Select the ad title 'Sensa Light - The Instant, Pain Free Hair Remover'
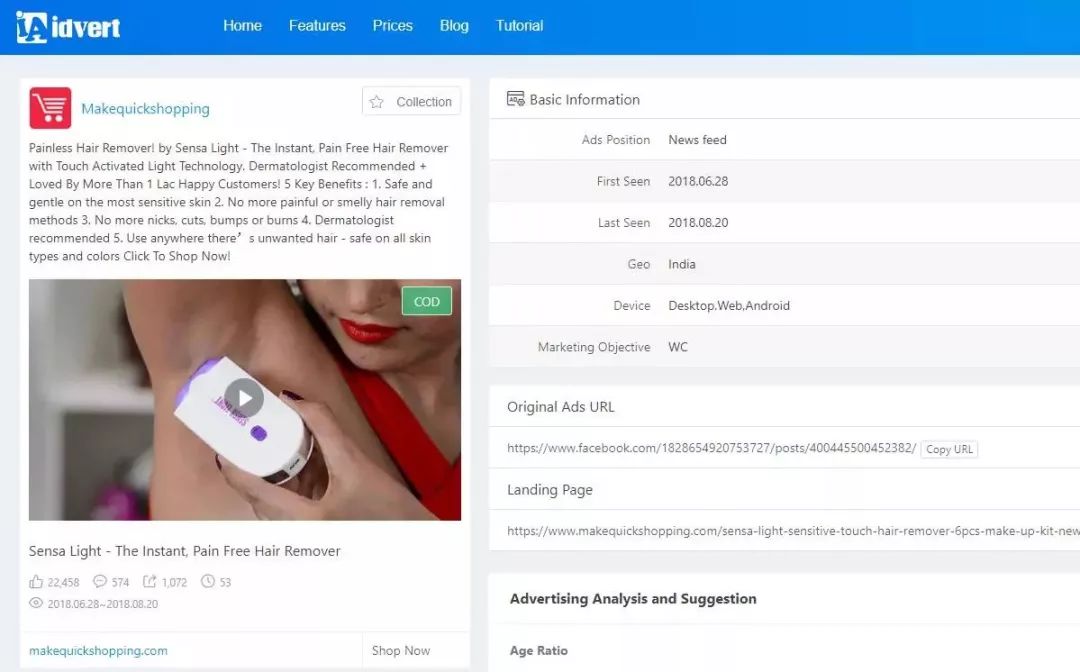The width and height of the screenshot is (1080, 672). pos(185,551)
